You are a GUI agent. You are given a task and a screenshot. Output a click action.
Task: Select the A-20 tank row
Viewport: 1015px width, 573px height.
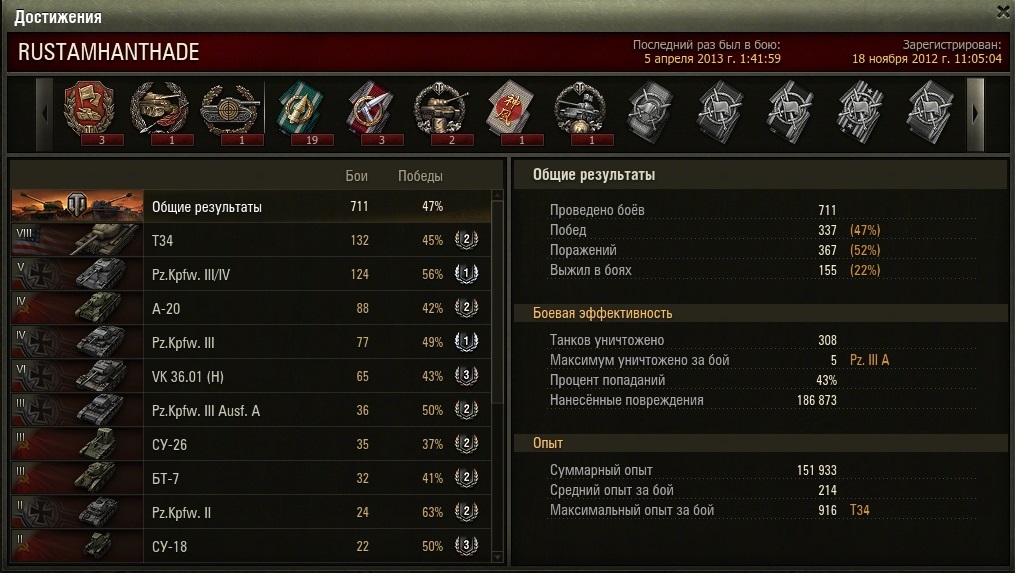point(251,308)
